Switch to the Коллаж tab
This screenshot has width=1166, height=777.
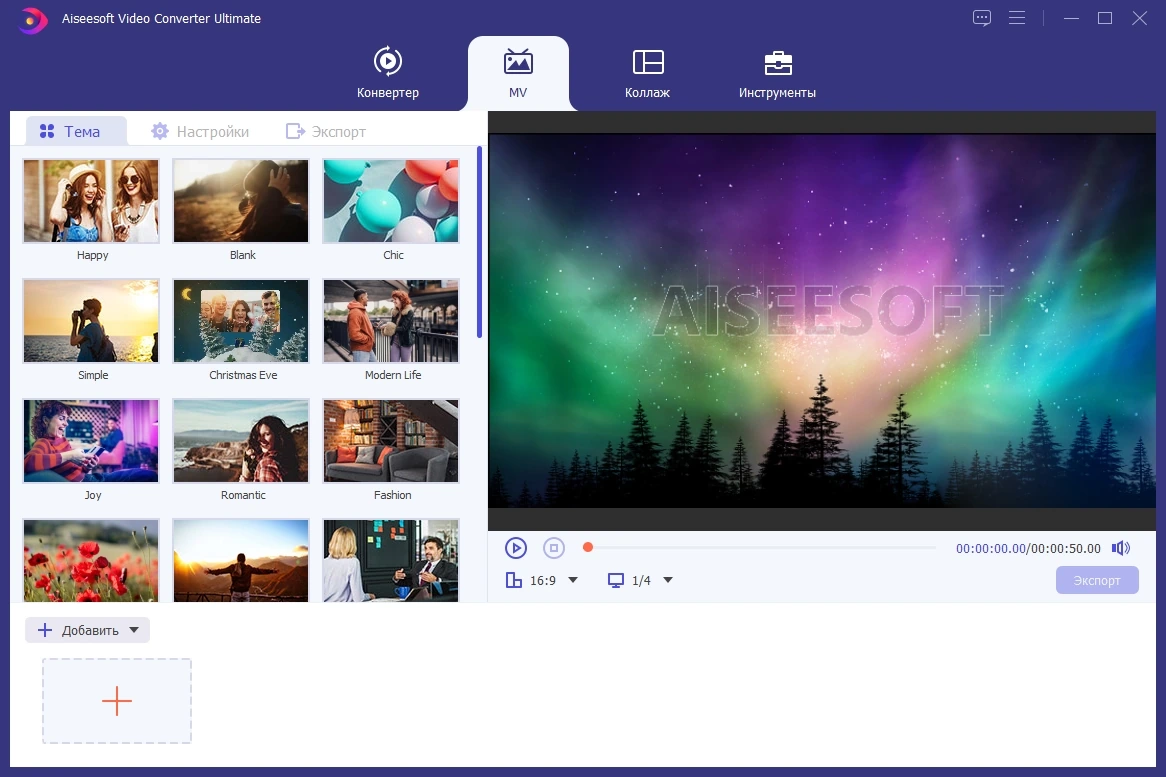[x=648, y=73]
